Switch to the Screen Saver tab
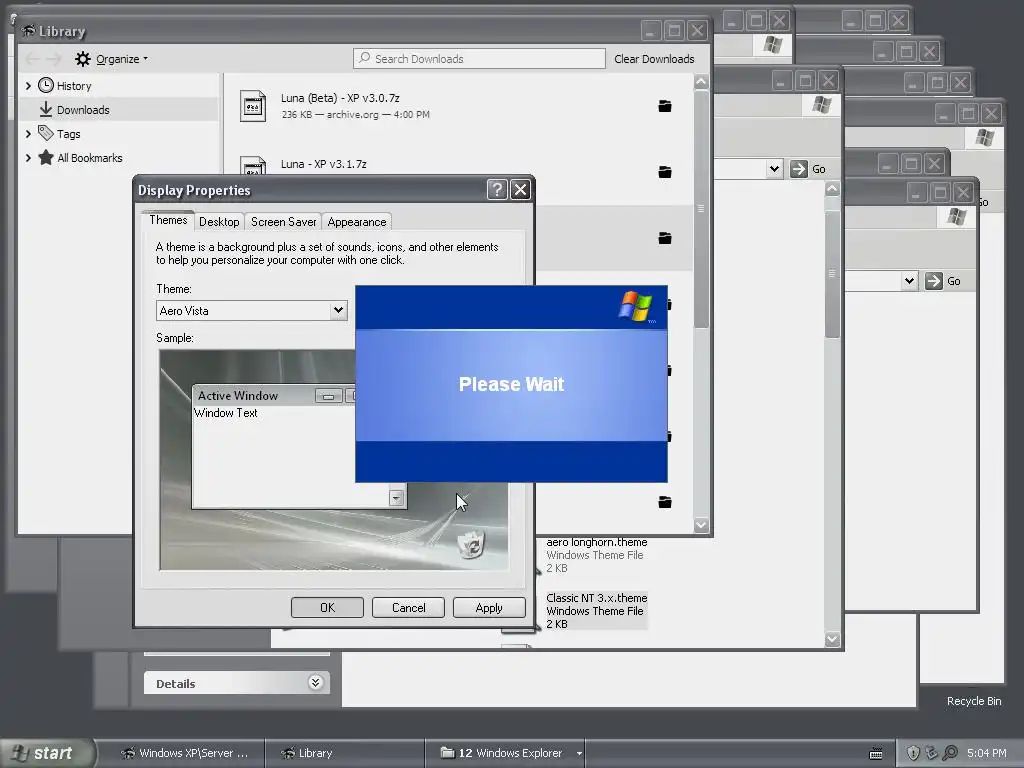Viewport: 1024px width, 768px height. click(283, 221)
